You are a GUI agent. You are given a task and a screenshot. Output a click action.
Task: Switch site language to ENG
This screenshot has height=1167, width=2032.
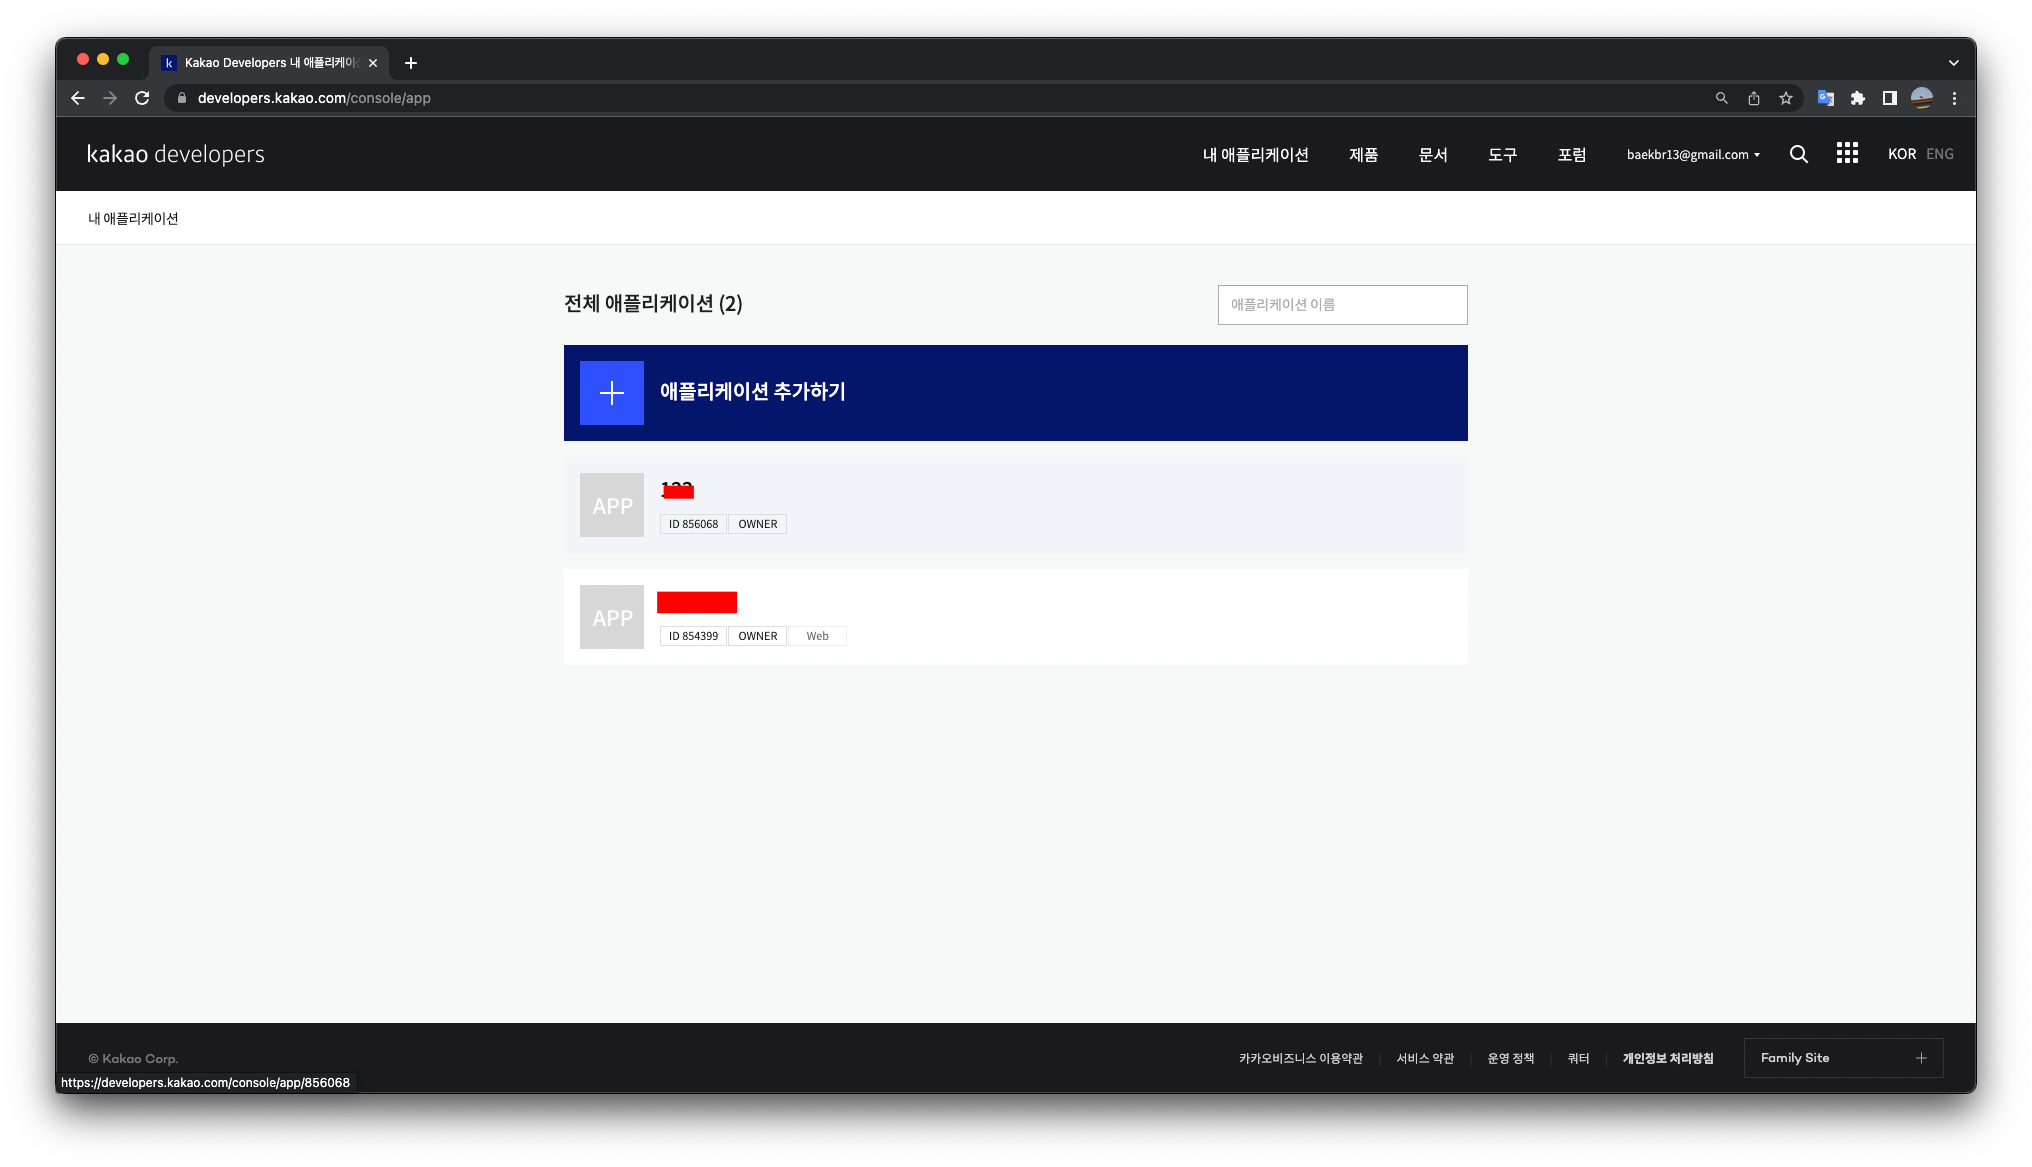pyautogui.click(x=1939, y=154)
